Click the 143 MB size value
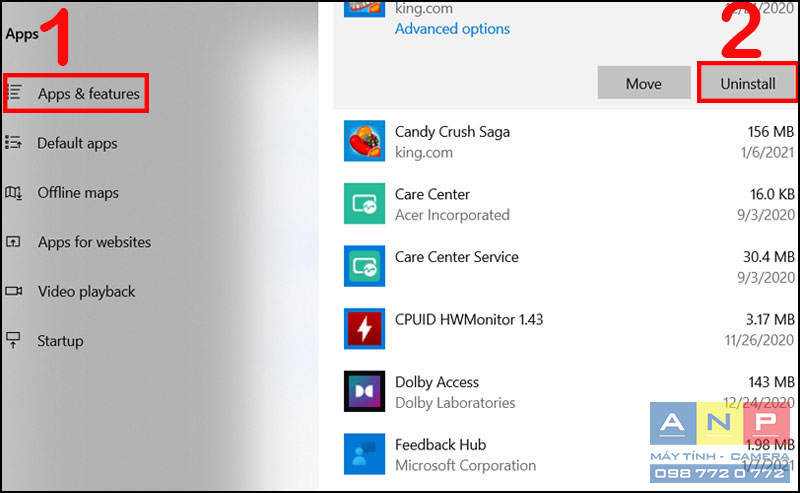800x493 pixels. (771, 382)
